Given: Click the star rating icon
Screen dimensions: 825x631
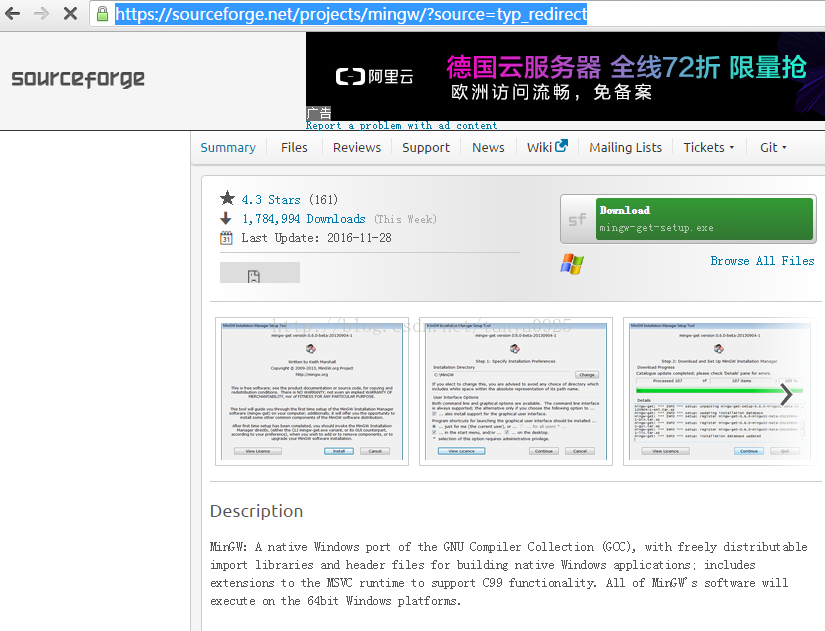Looking at the screenshot, I should click(x=227, y=198).
